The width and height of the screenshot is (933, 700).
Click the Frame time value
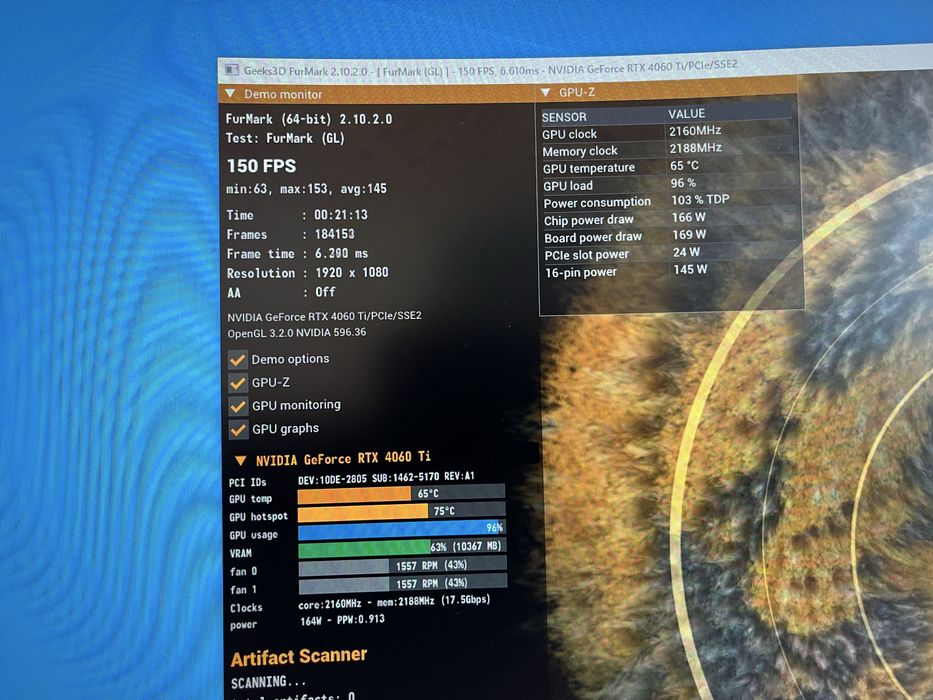coord(342,254)
